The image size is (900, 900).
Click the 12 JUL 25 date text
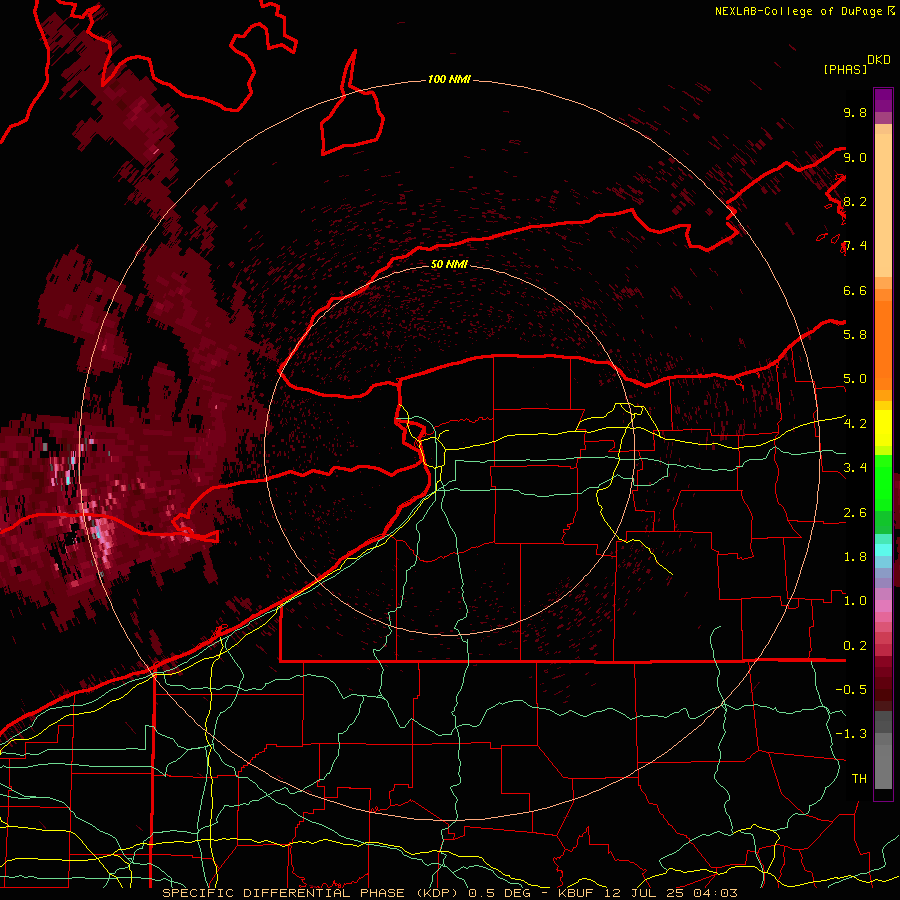click(x=642, y=893)
